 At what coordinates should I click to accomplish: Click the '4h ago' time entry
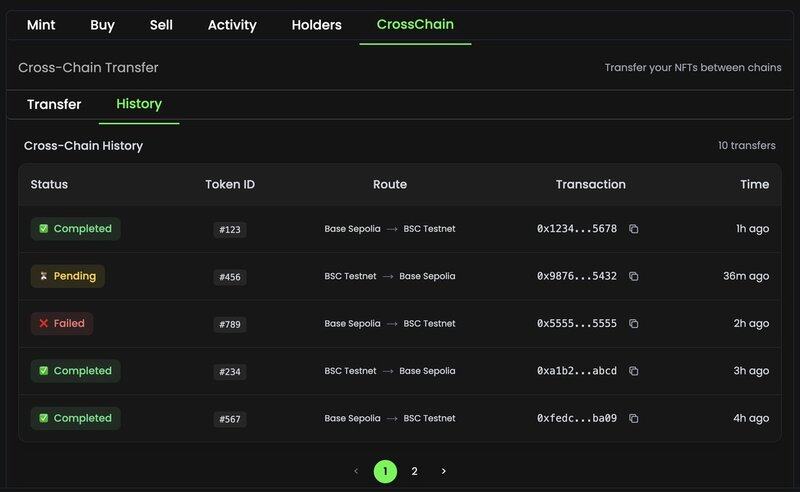tap(751, 419)
